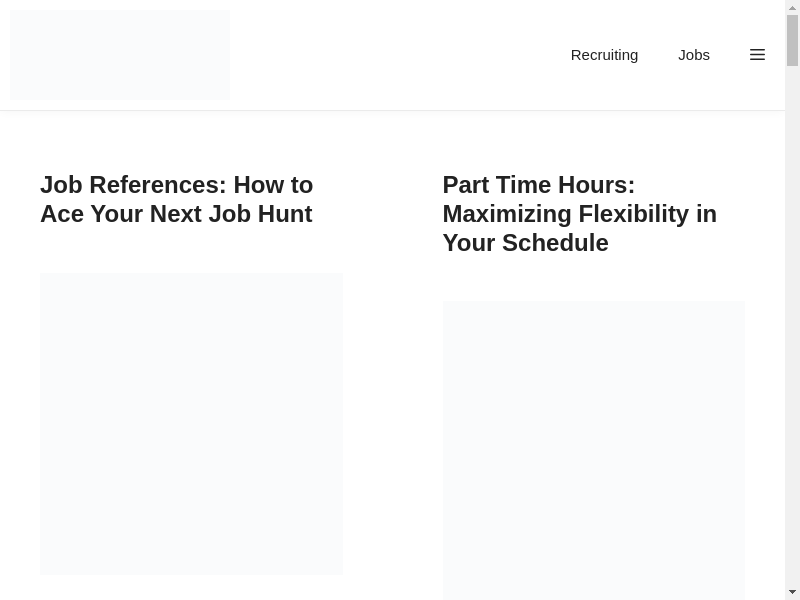Viewport: 800px width, 600px height.
Task: Click the site logo in the header
Action: click(x=120, y=55)
